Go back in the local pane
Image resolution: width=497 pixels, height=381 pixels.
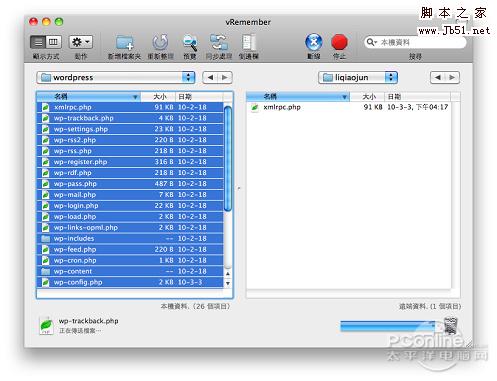210,77
